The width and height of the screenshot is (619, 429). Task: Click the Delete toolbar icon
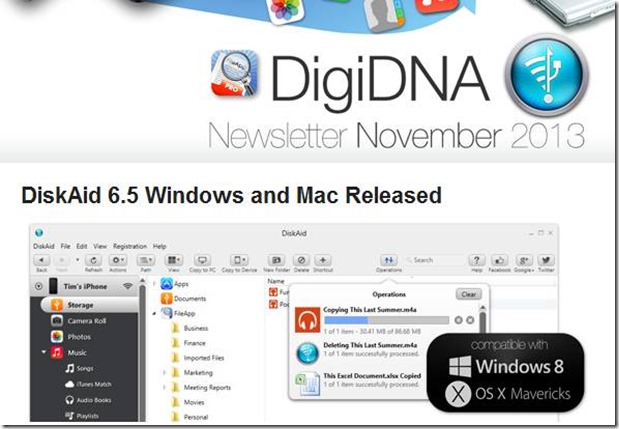tap(301, 260)
